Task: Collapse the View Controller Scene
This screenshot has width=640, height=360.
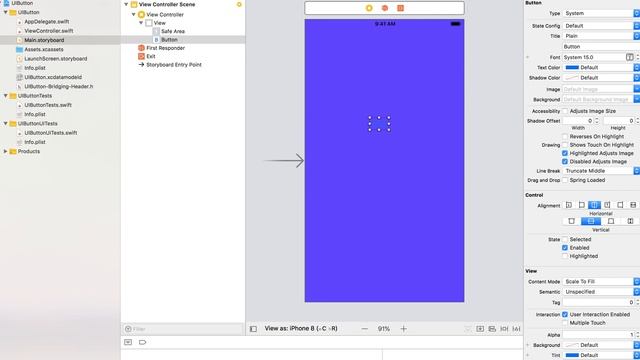Action: [126, 4]
